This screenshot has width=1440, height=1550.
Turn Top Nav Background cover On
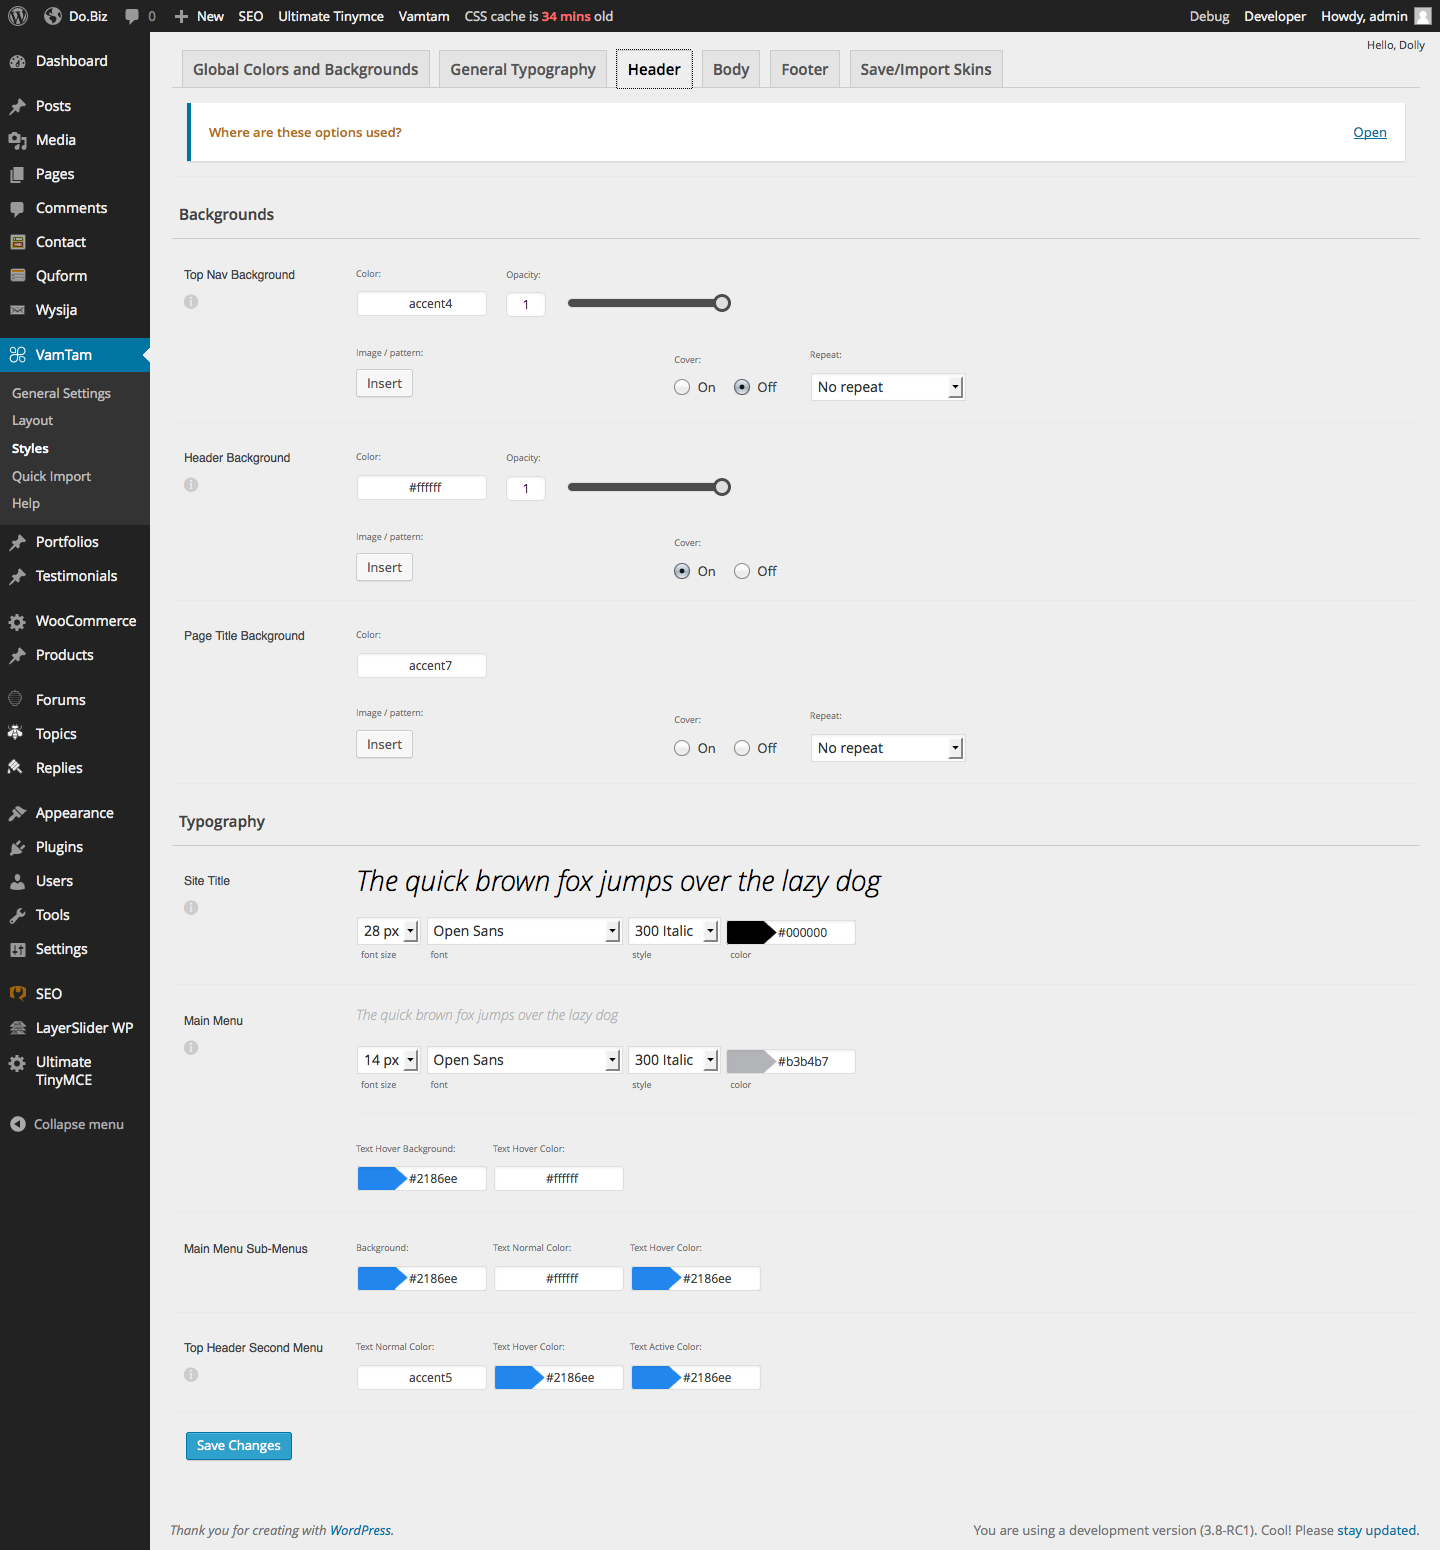tap(682, 387)
